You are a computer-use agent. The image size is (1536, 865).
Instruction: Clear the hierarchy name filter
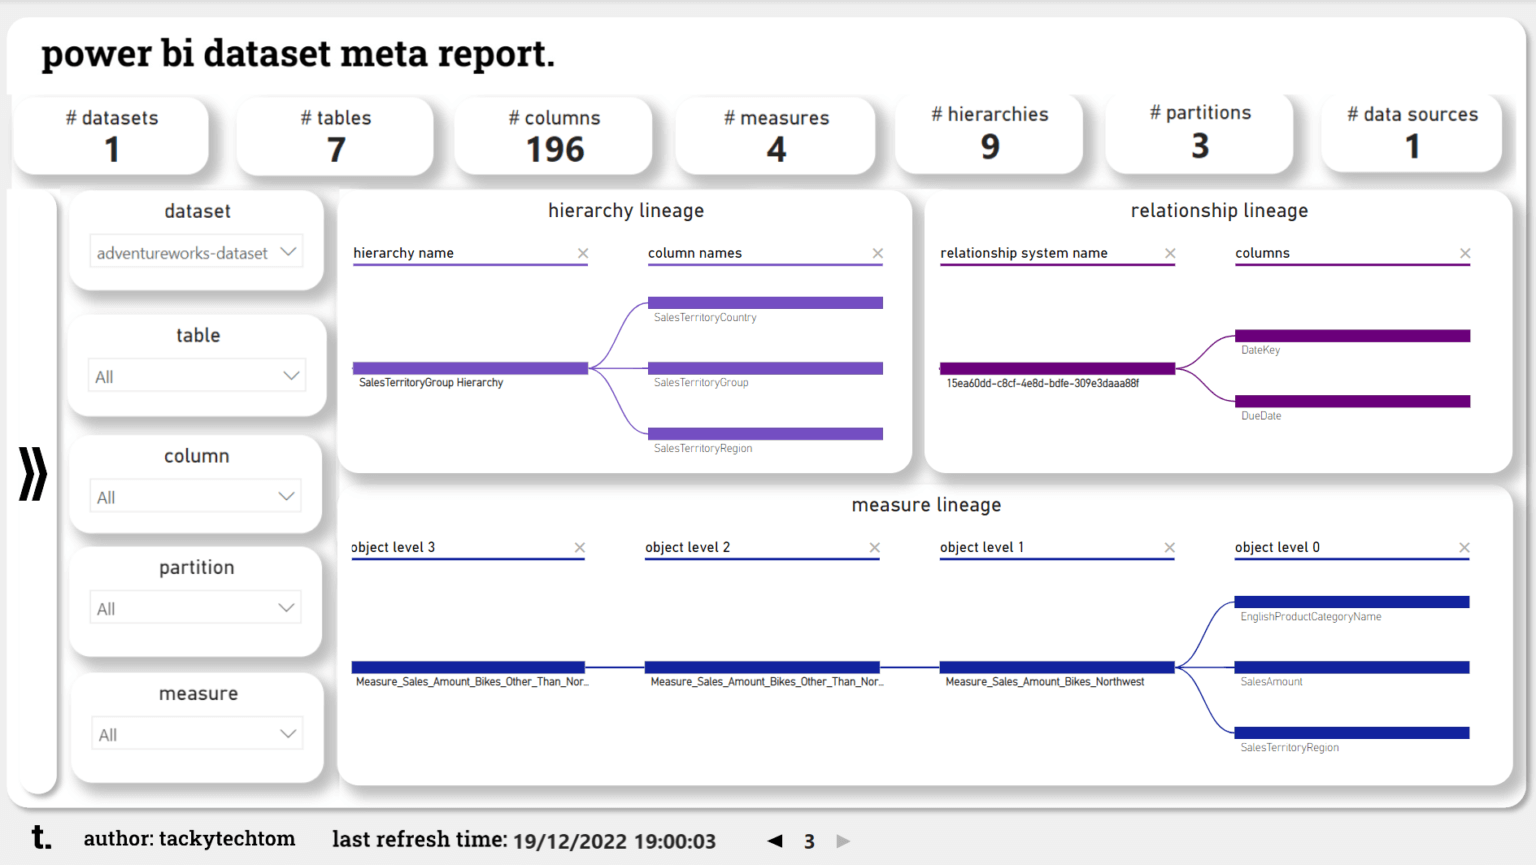(x=583, y=253)
